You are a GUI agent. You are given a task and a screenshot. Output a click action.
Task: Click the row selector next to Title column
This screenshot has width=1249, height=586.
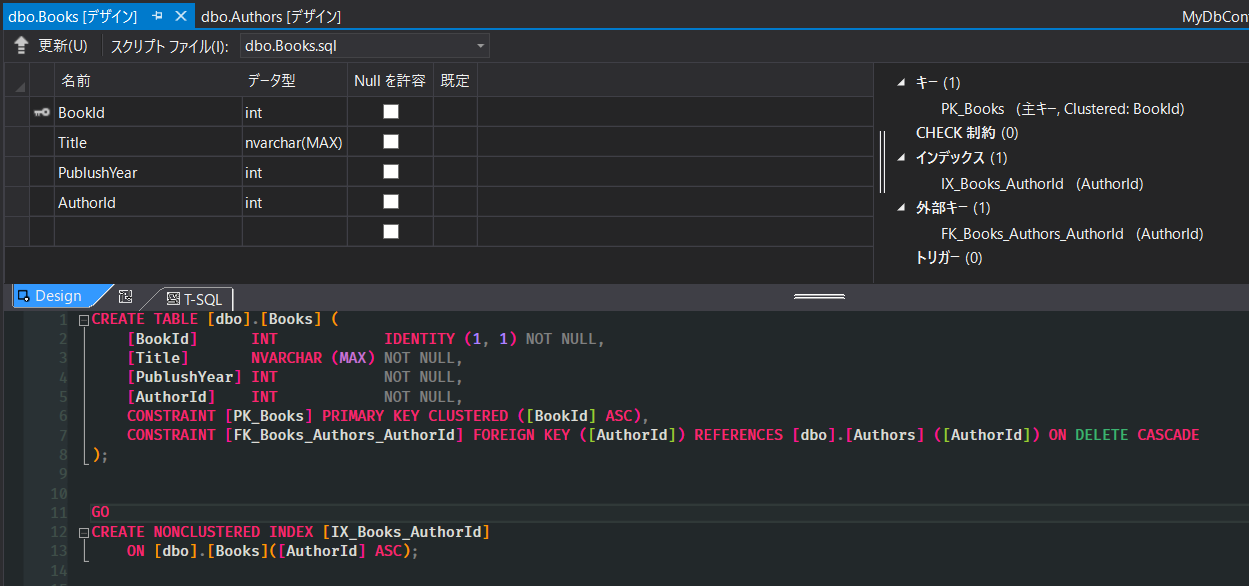pyautogui.click(x=16, y=141)
